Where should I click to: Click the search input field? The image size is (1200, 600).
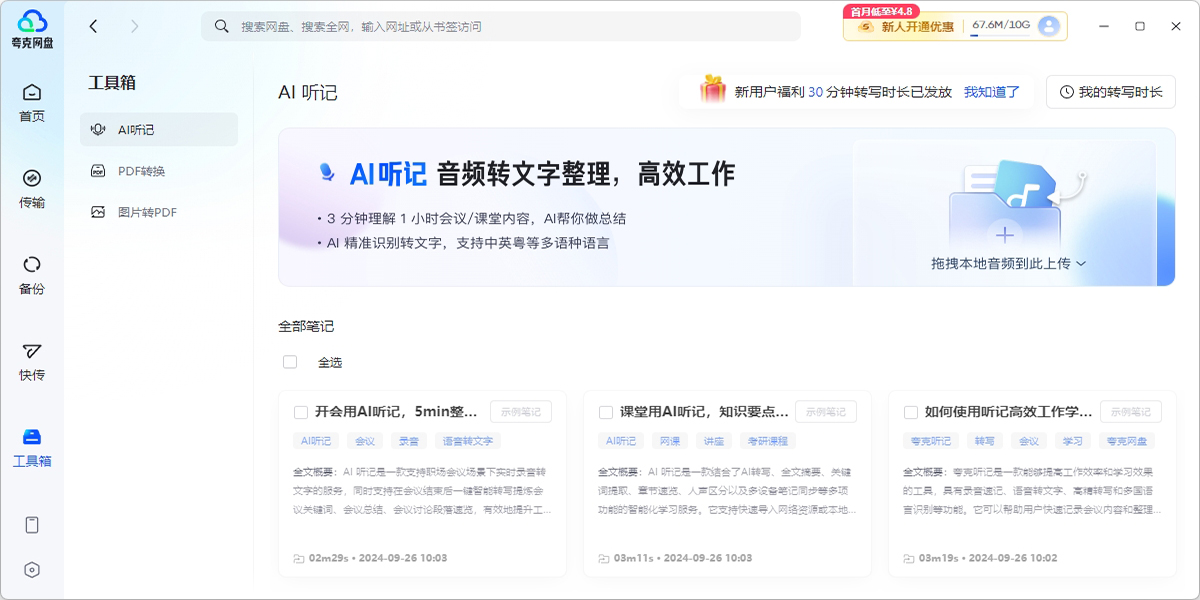(x=501, y=26)
